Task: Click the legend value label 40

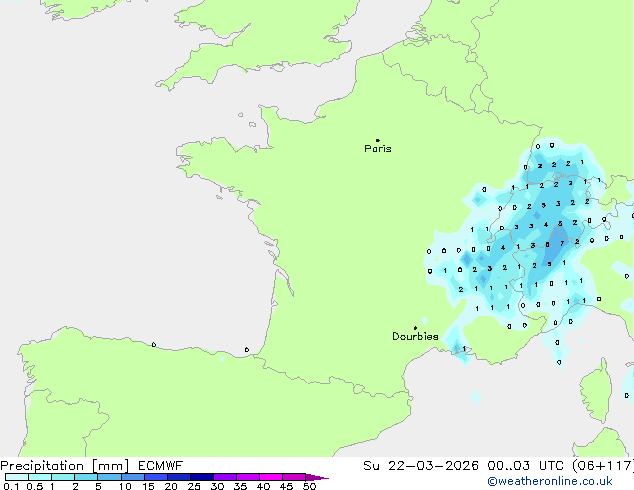Action: pos(263,486)
